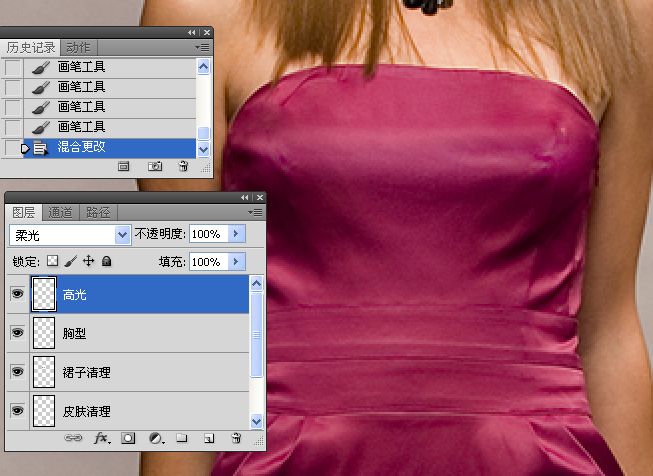The image size is (653, 476).
Task: Click 裙子清理 layer thumbnail
Action: click(x=44, y=371)
